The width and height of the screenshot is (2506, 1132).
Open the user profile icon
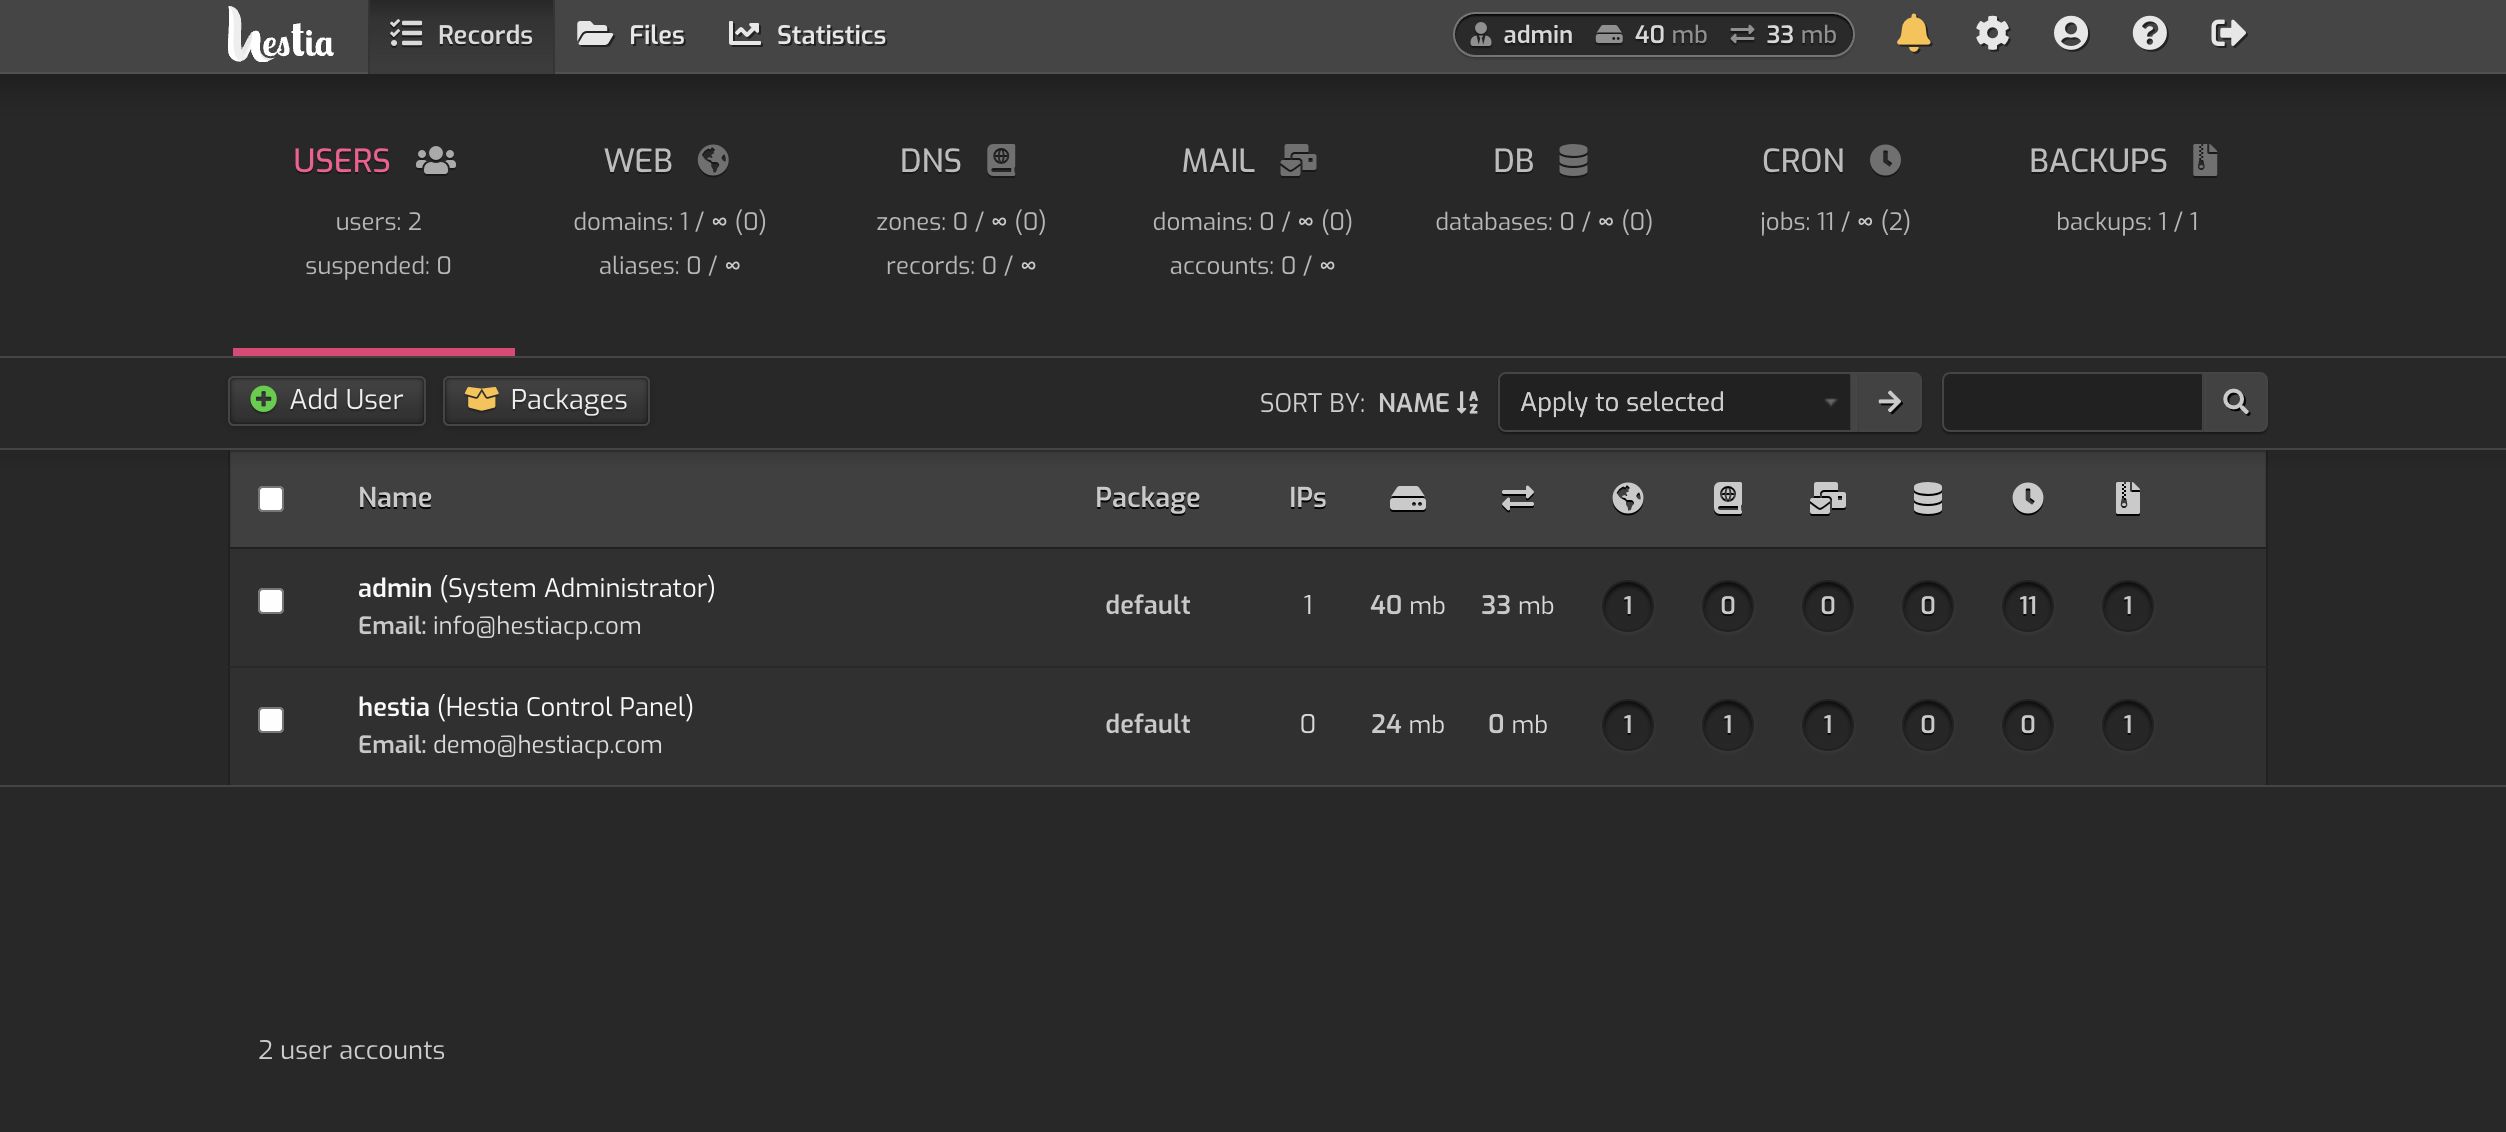[x=2070, y=34]
